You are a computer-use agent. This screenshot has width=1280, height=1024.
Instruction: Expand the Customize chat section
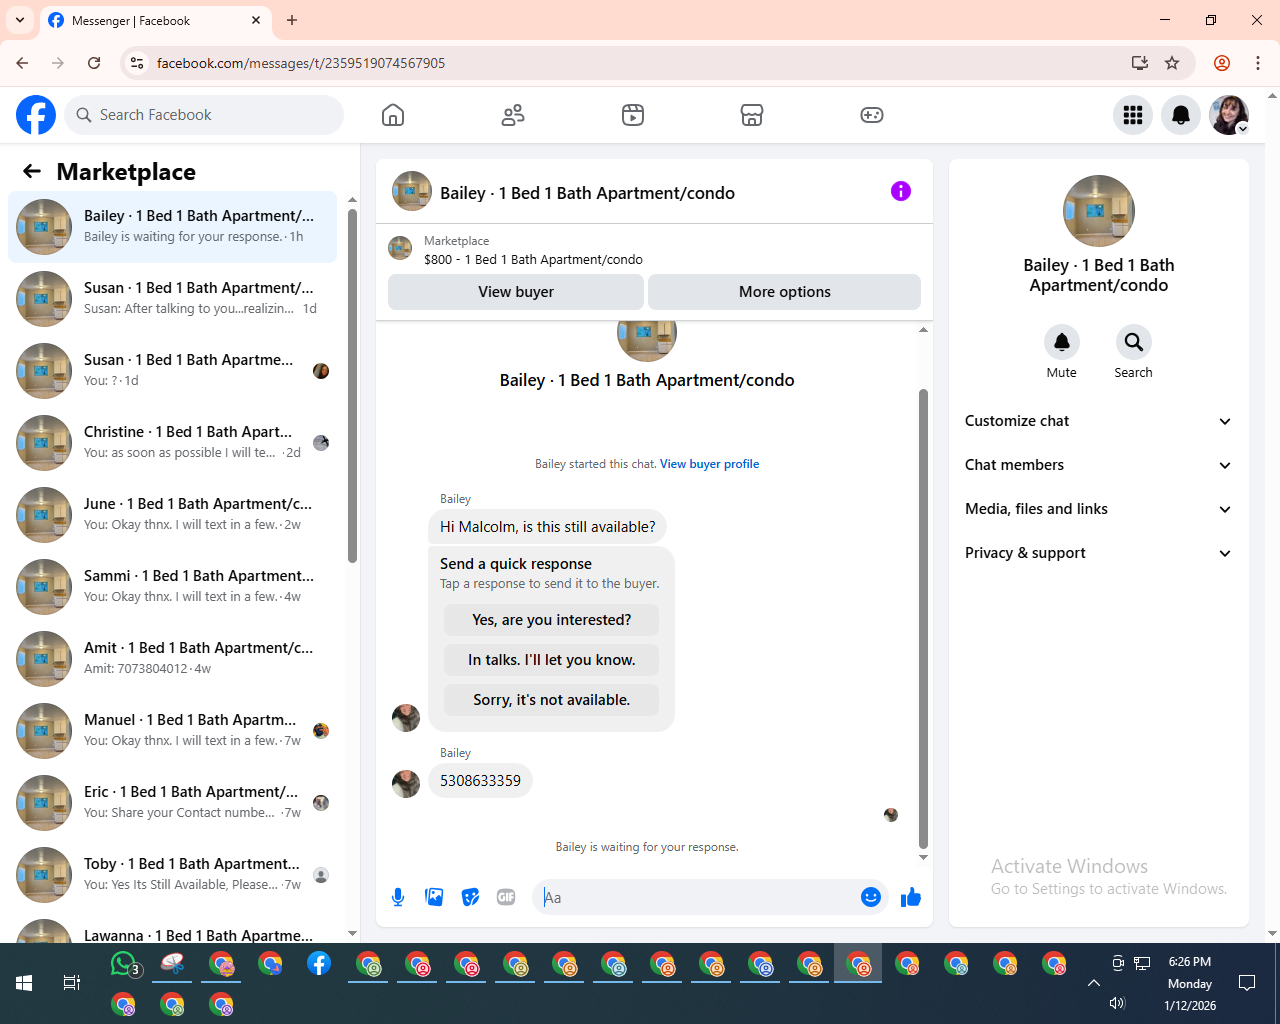click(1099, 421)
